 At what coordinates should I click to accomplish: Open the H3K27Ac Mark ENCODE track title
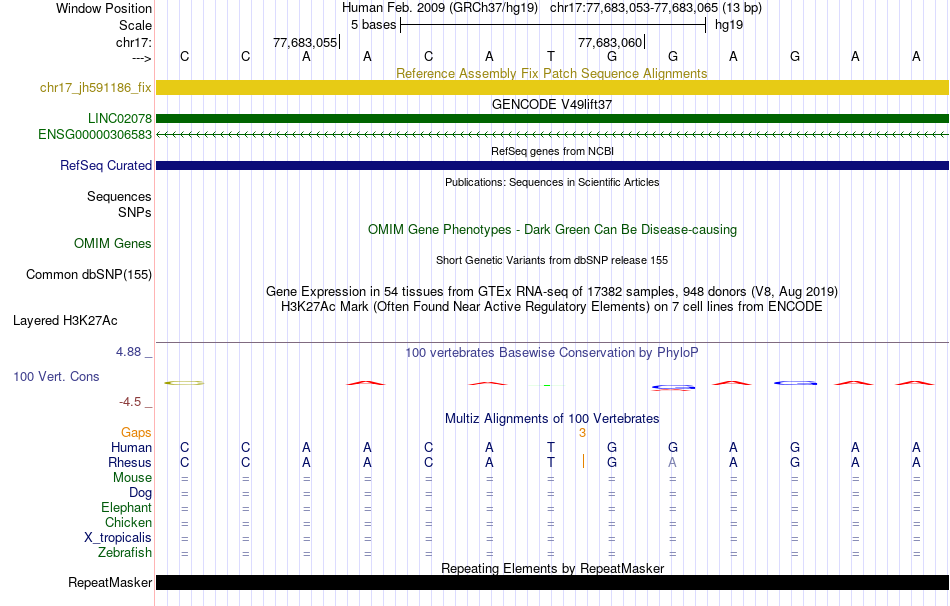pyautogui.click(x=552, y=307)
